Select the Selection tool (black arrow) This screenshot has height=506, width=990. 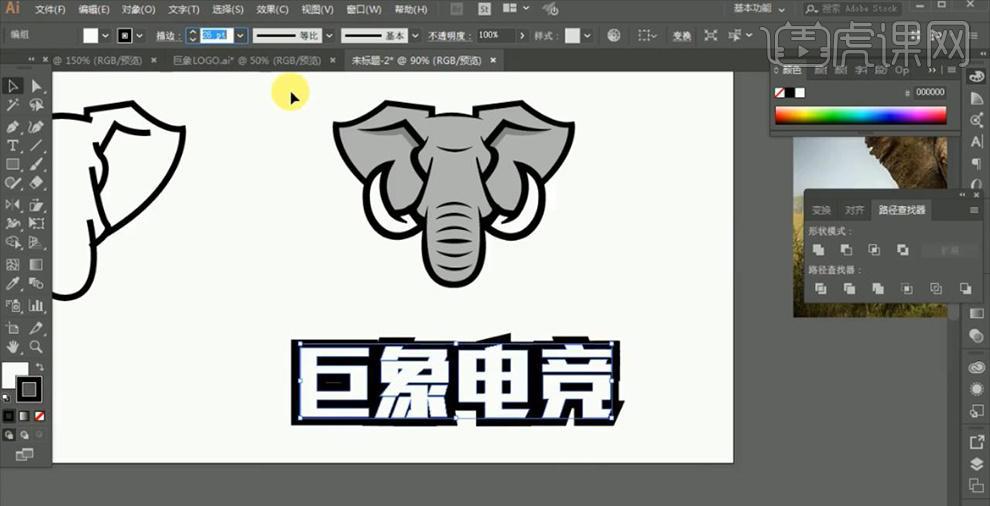point(13,86)
